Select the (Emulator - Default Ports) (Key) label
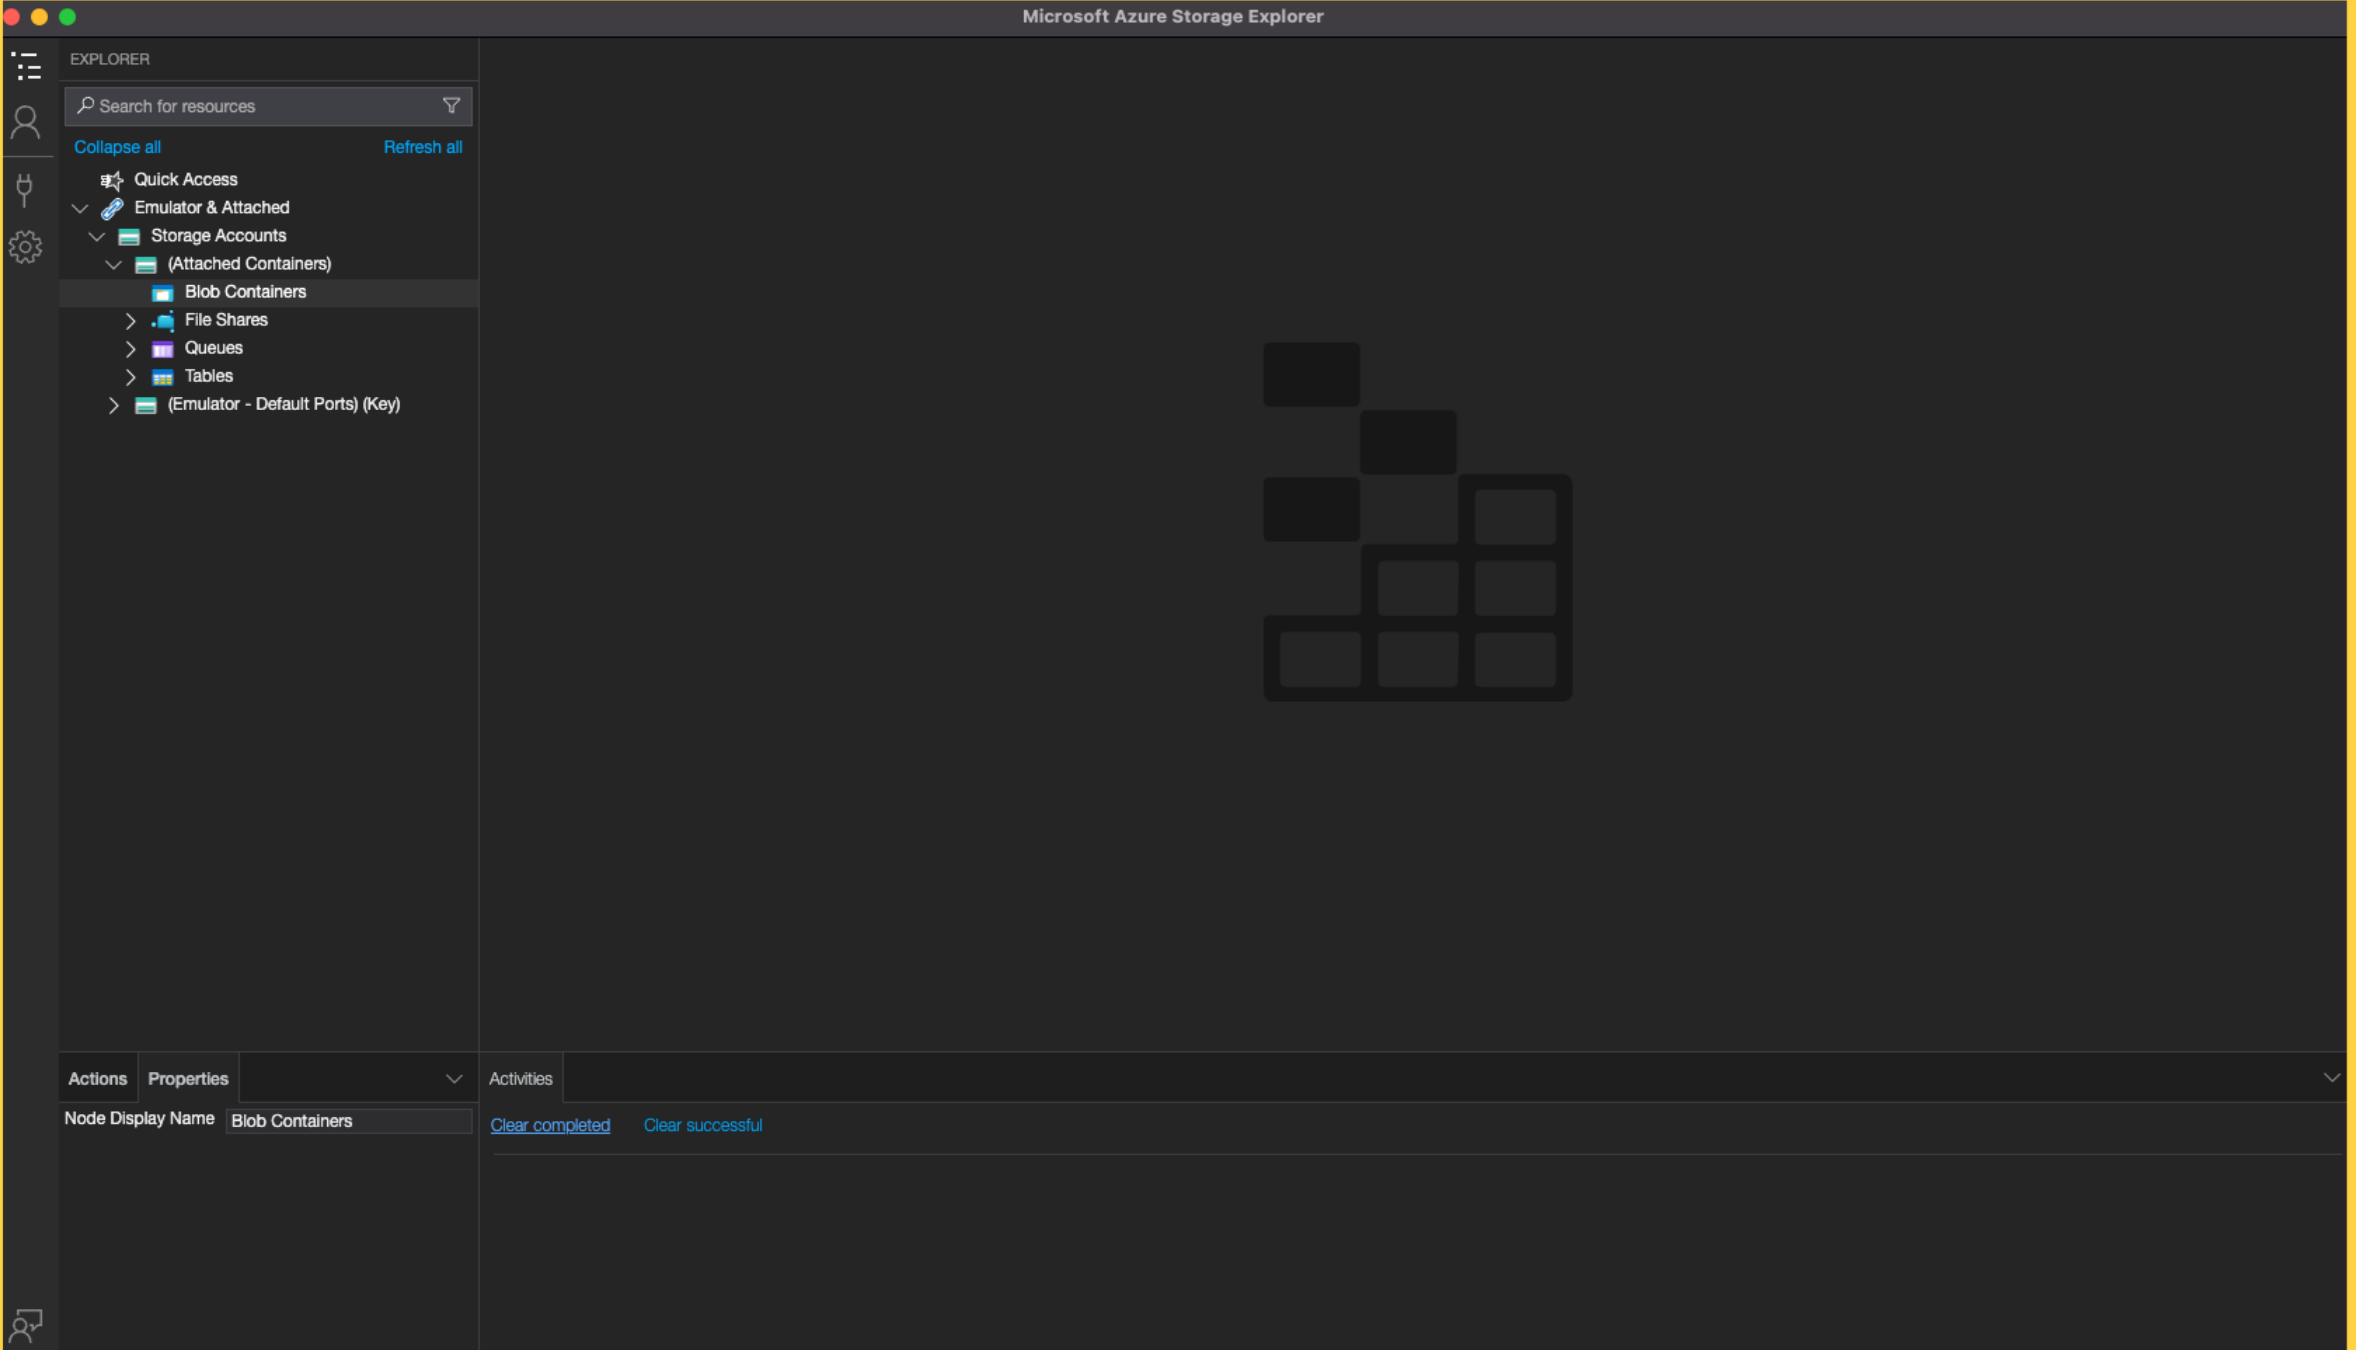2356x1350 pixels. (x=284, y=403)
